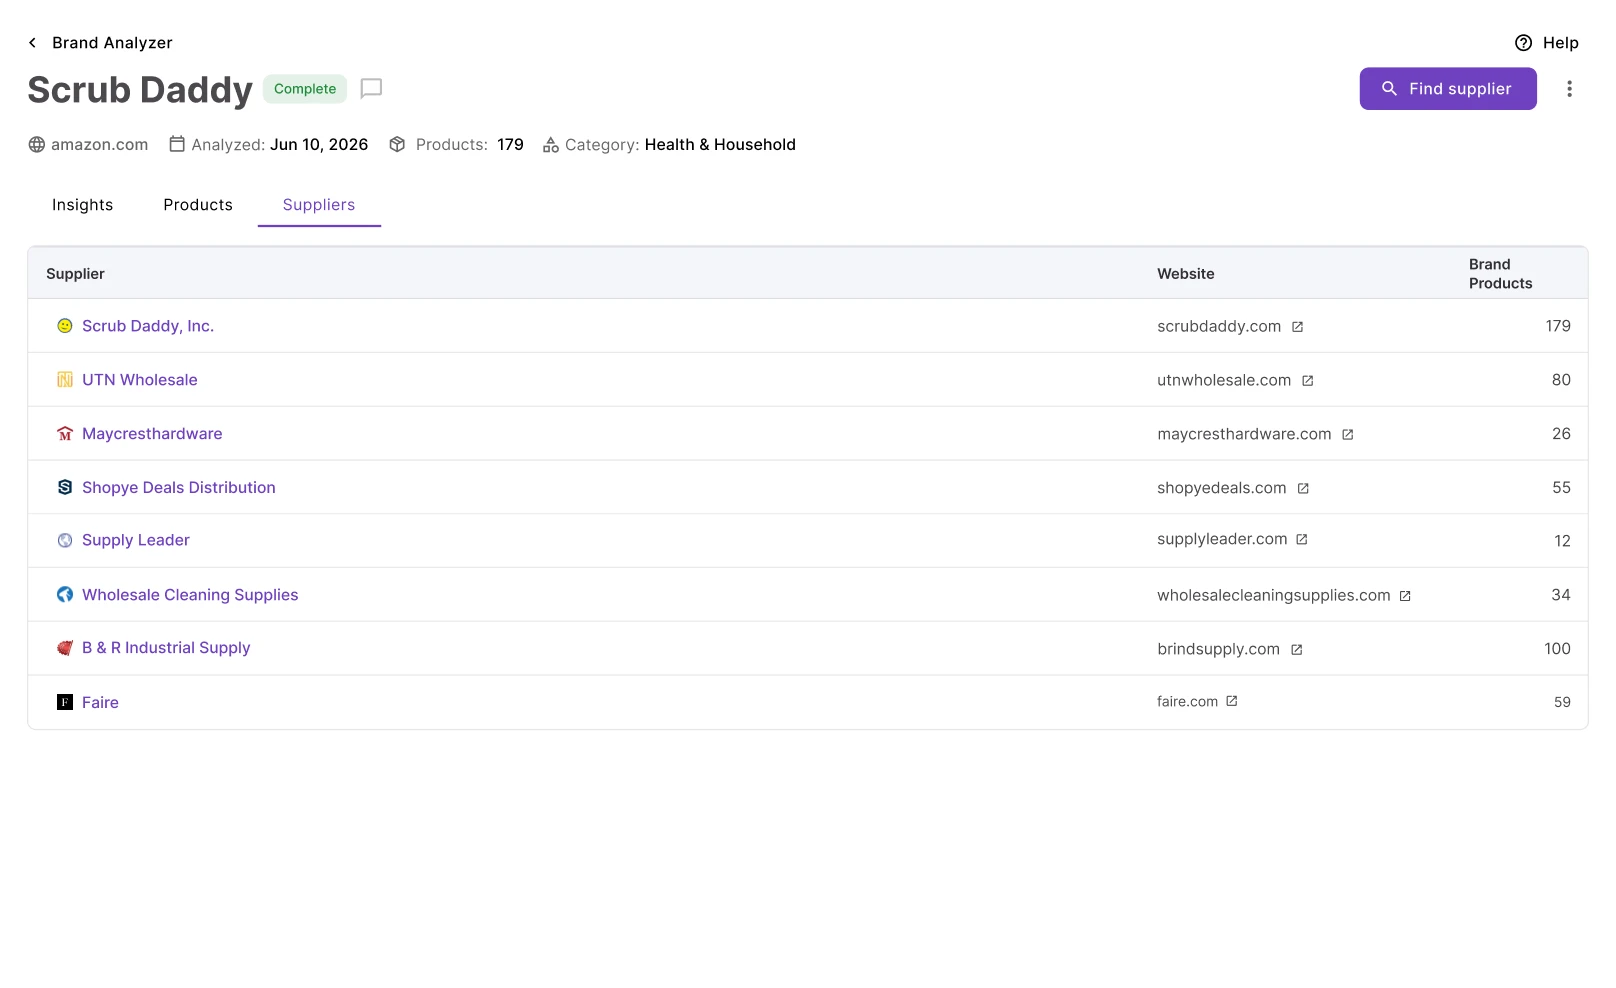Switch to the Insights tab

[83, 205]
